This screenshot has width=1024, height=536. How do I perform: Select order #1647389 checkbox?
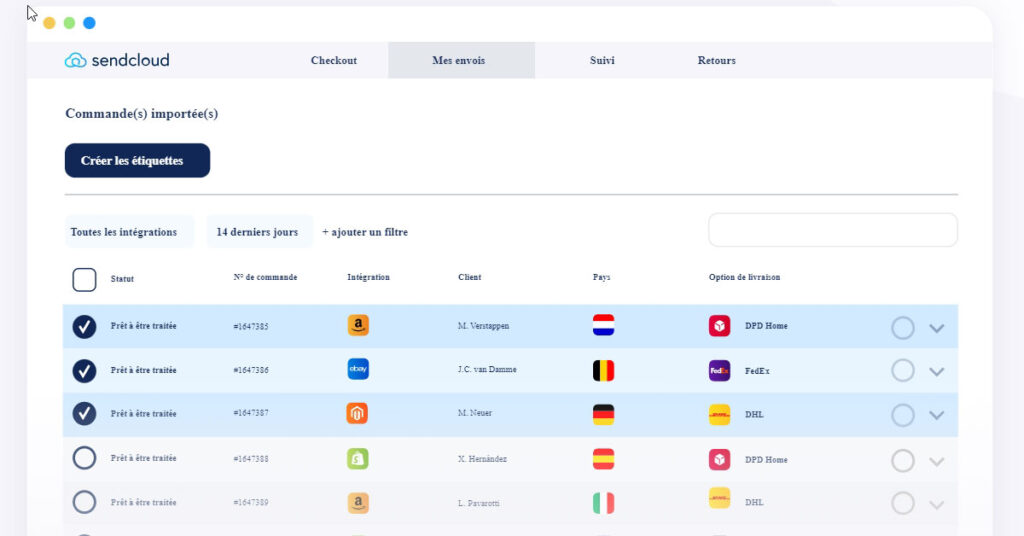(84, 503)
